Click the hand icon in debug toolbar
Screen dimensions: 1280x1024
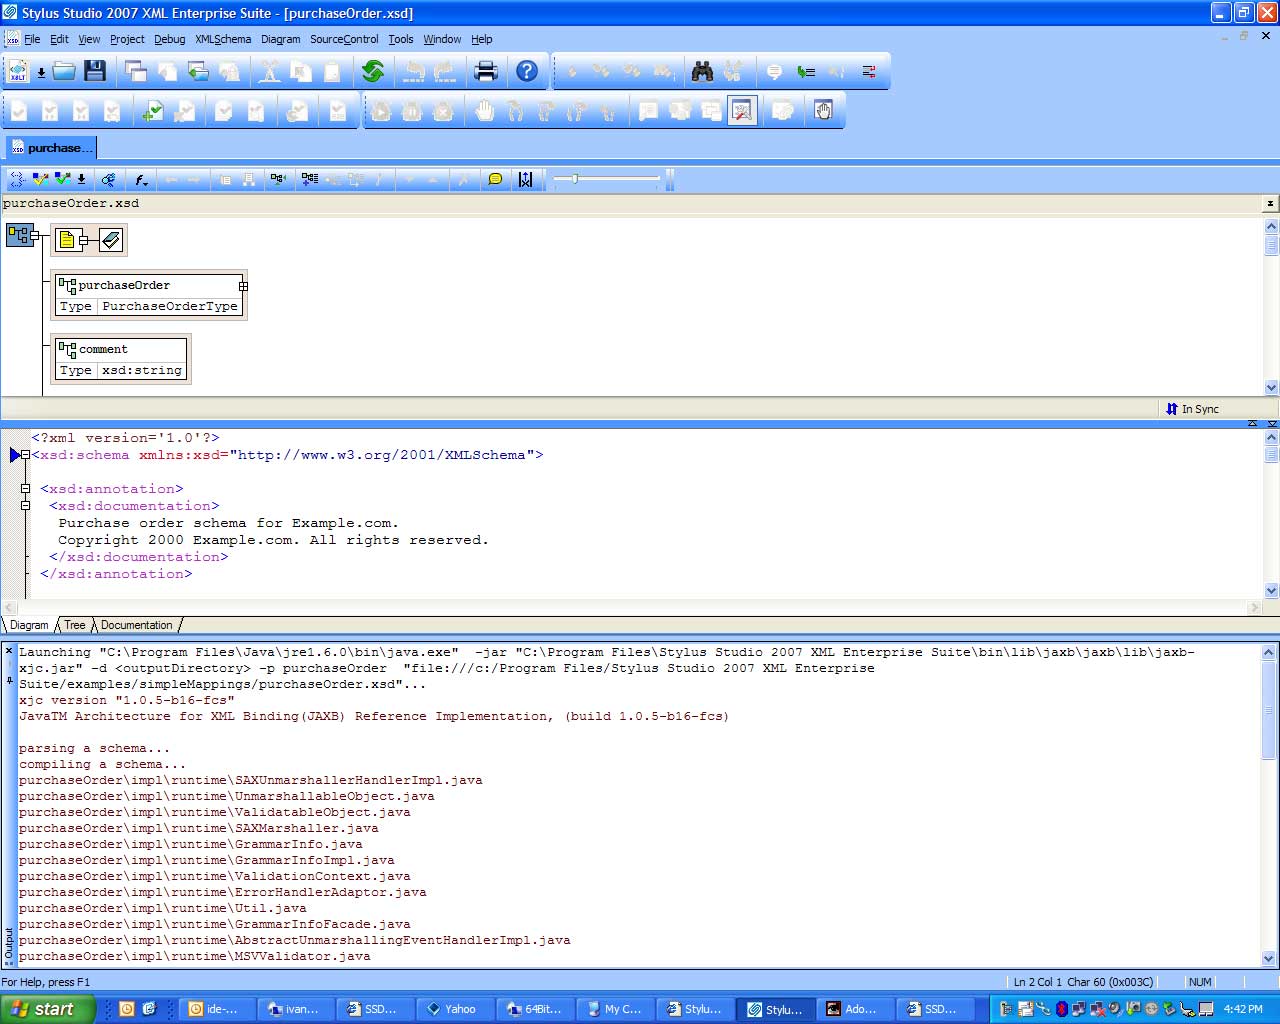pyautogui.click(x=485, y=111)
